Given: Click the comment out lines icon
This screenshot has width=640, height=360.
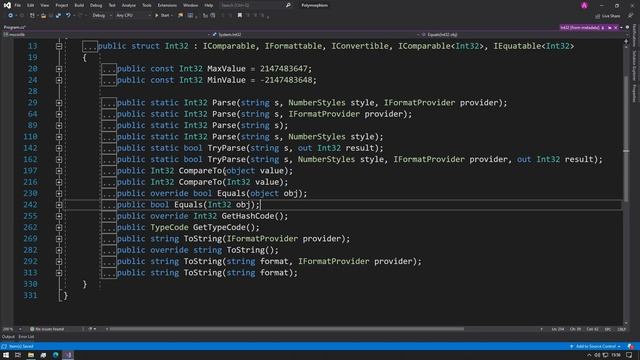Looking at the screenshot, I should coord(205,16).
